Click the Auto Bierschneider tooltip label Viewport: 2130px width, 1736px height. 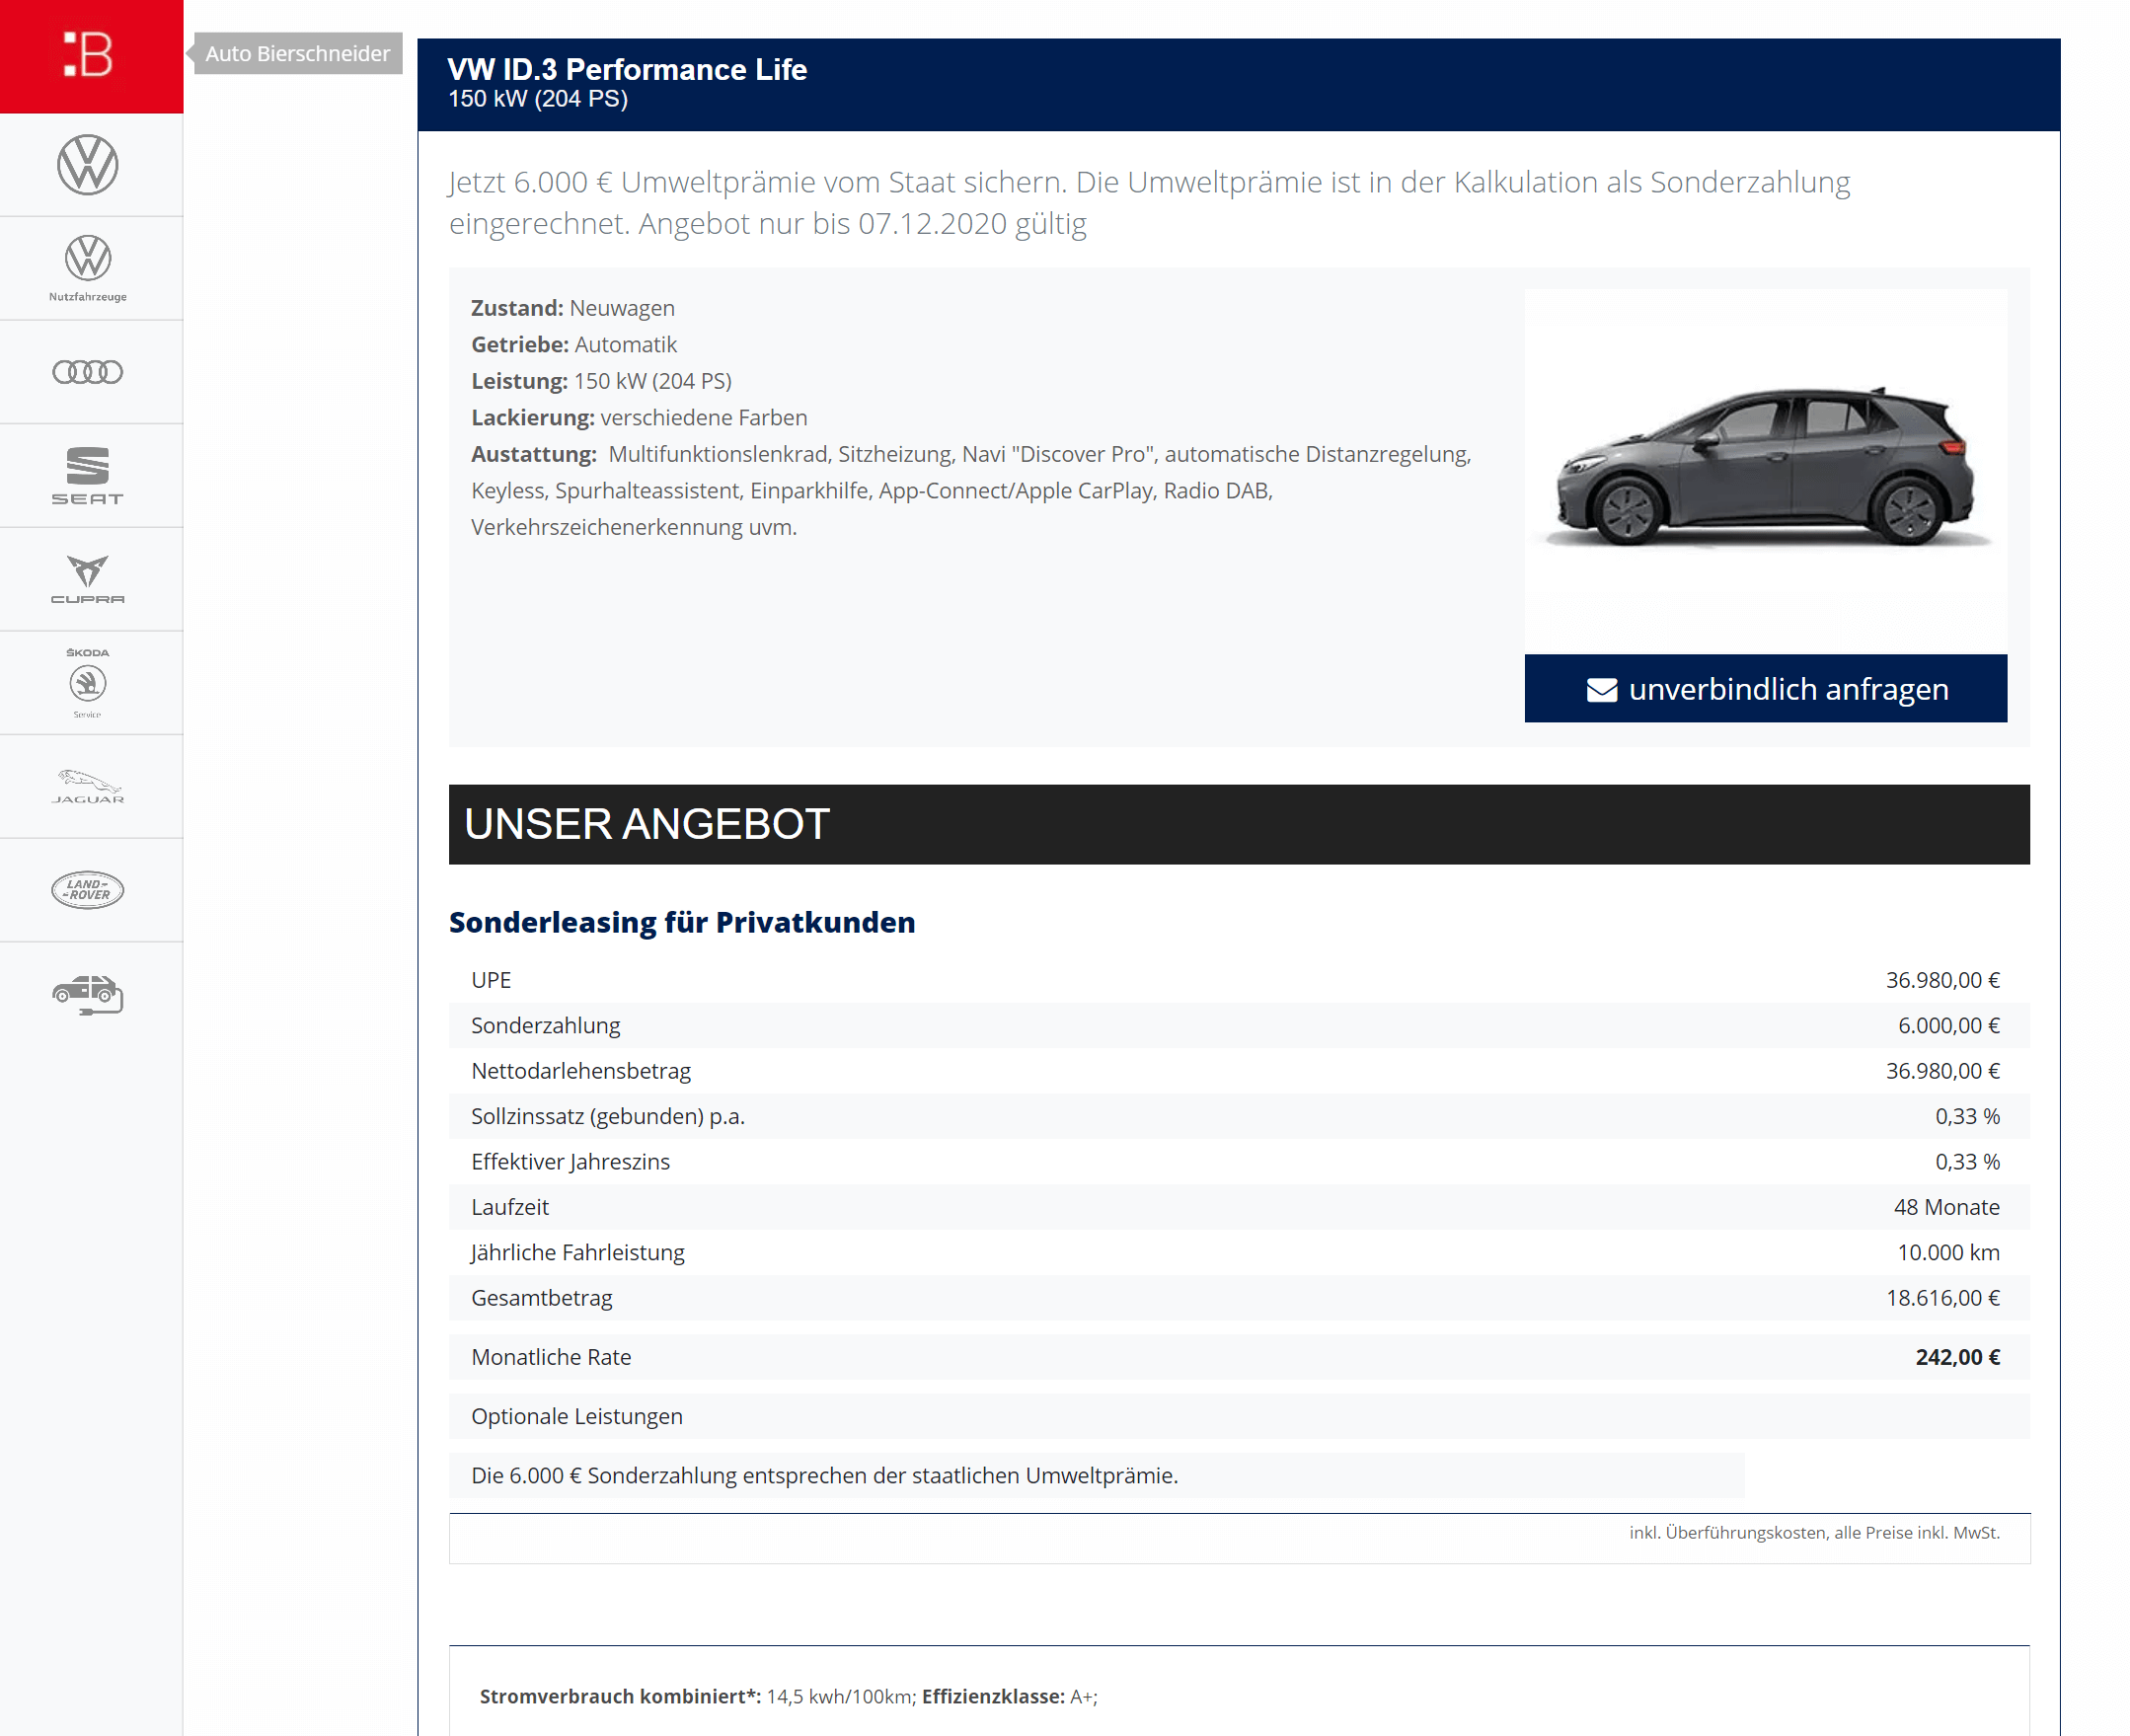(x=298, y=54)
